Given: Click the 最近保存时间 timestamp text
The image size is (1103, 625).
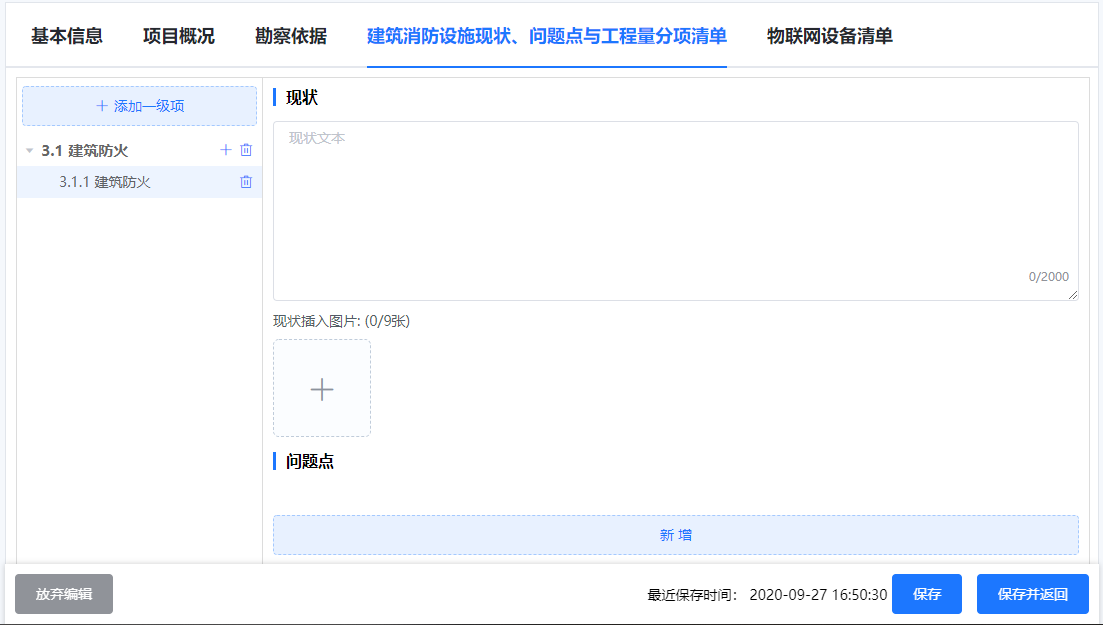Looking at the screenshot, I should (818, 595).
